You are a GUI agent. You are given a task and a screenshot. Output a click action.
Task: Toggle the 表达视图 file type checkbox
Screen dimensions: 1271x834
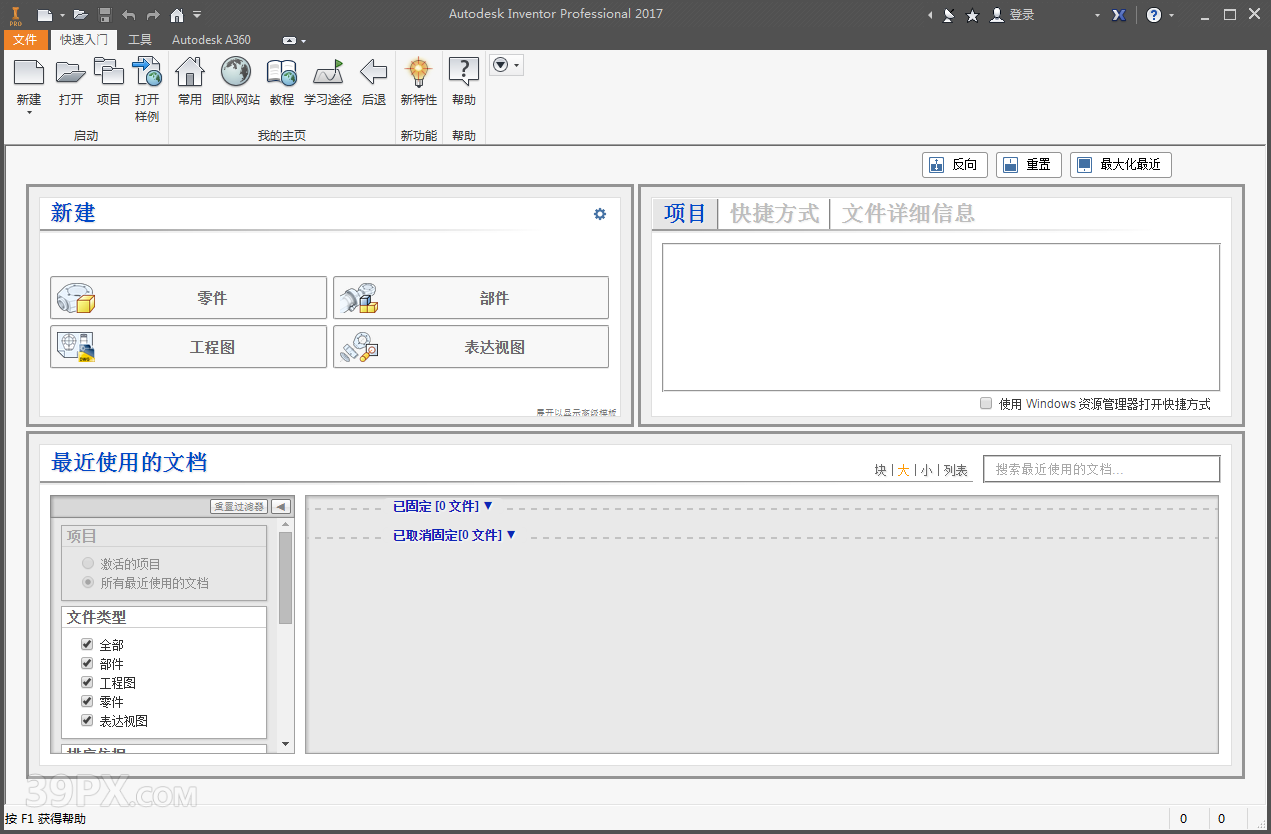(87, 721)
